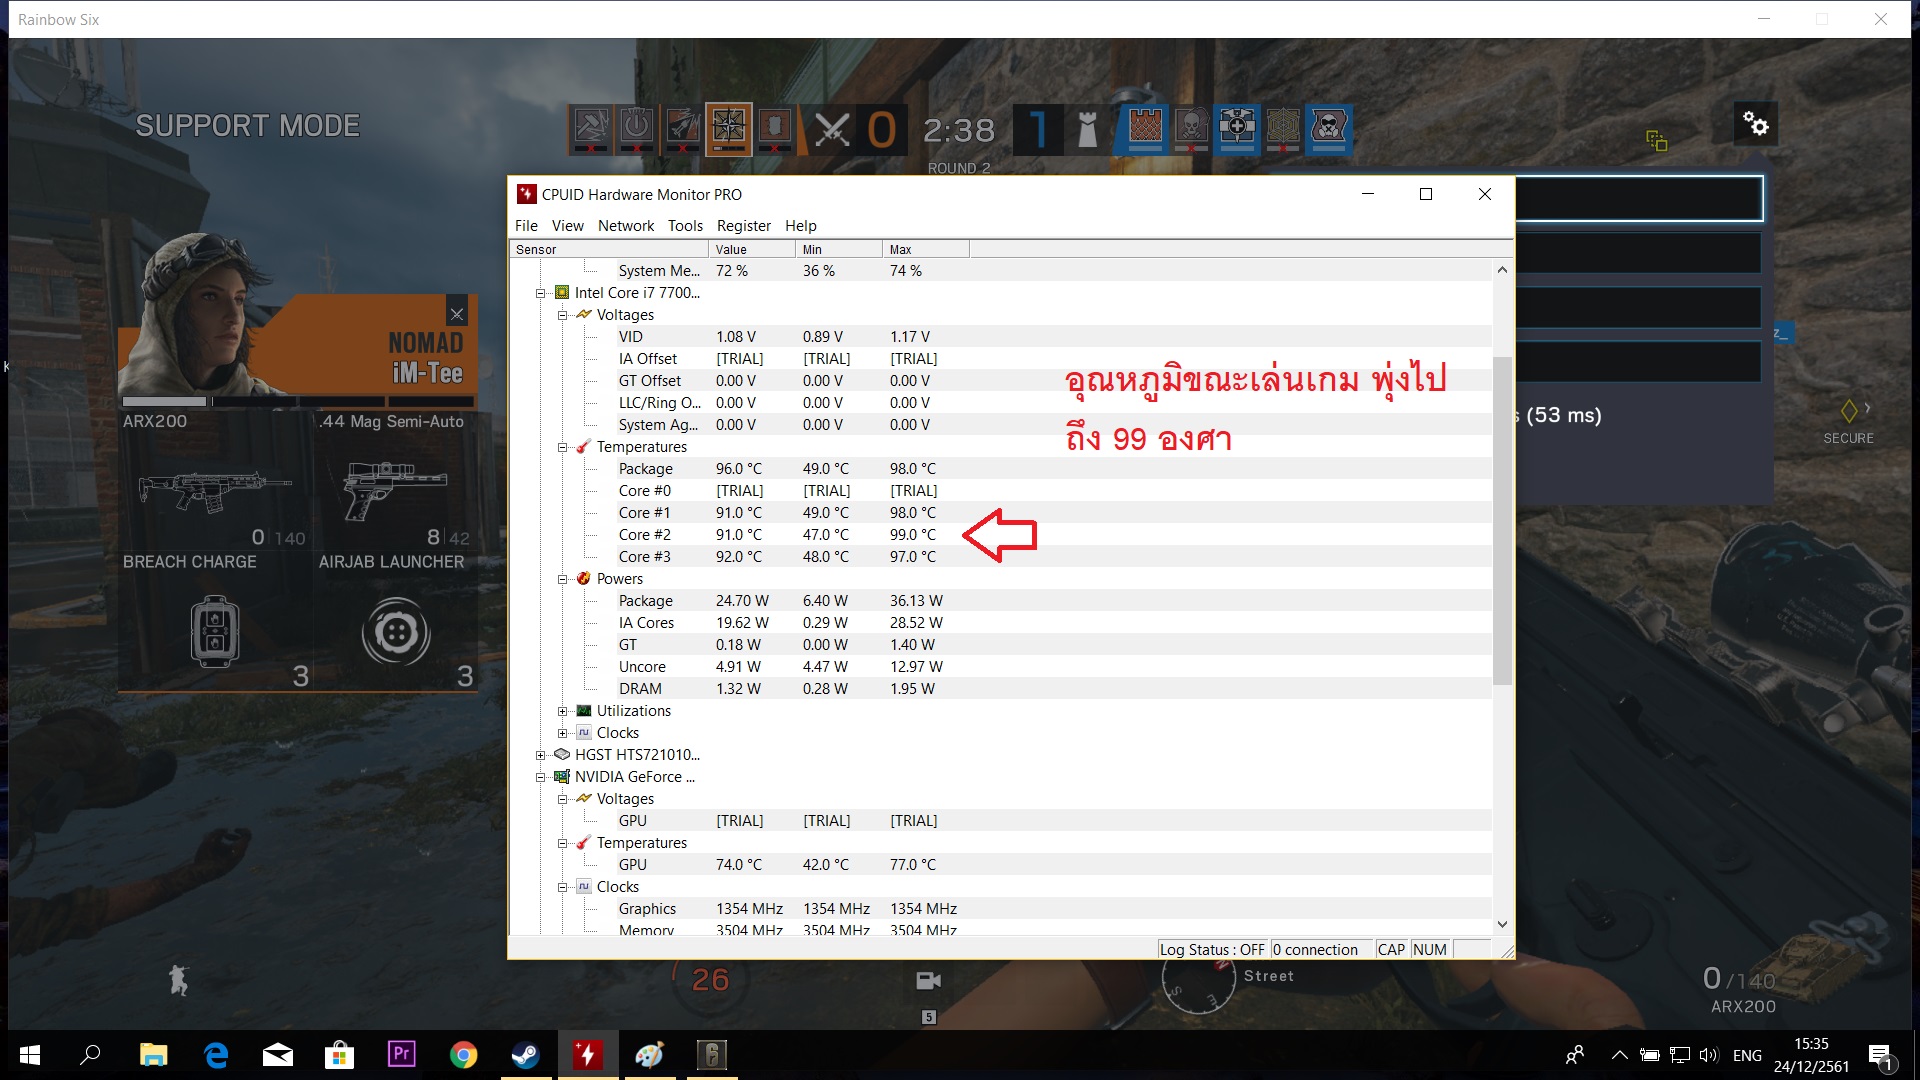Switch to Adobe Premiere Pro on taskbar
Image resolution: width=1920 pixels, height=1080 pixels.
coord(401,1055)
